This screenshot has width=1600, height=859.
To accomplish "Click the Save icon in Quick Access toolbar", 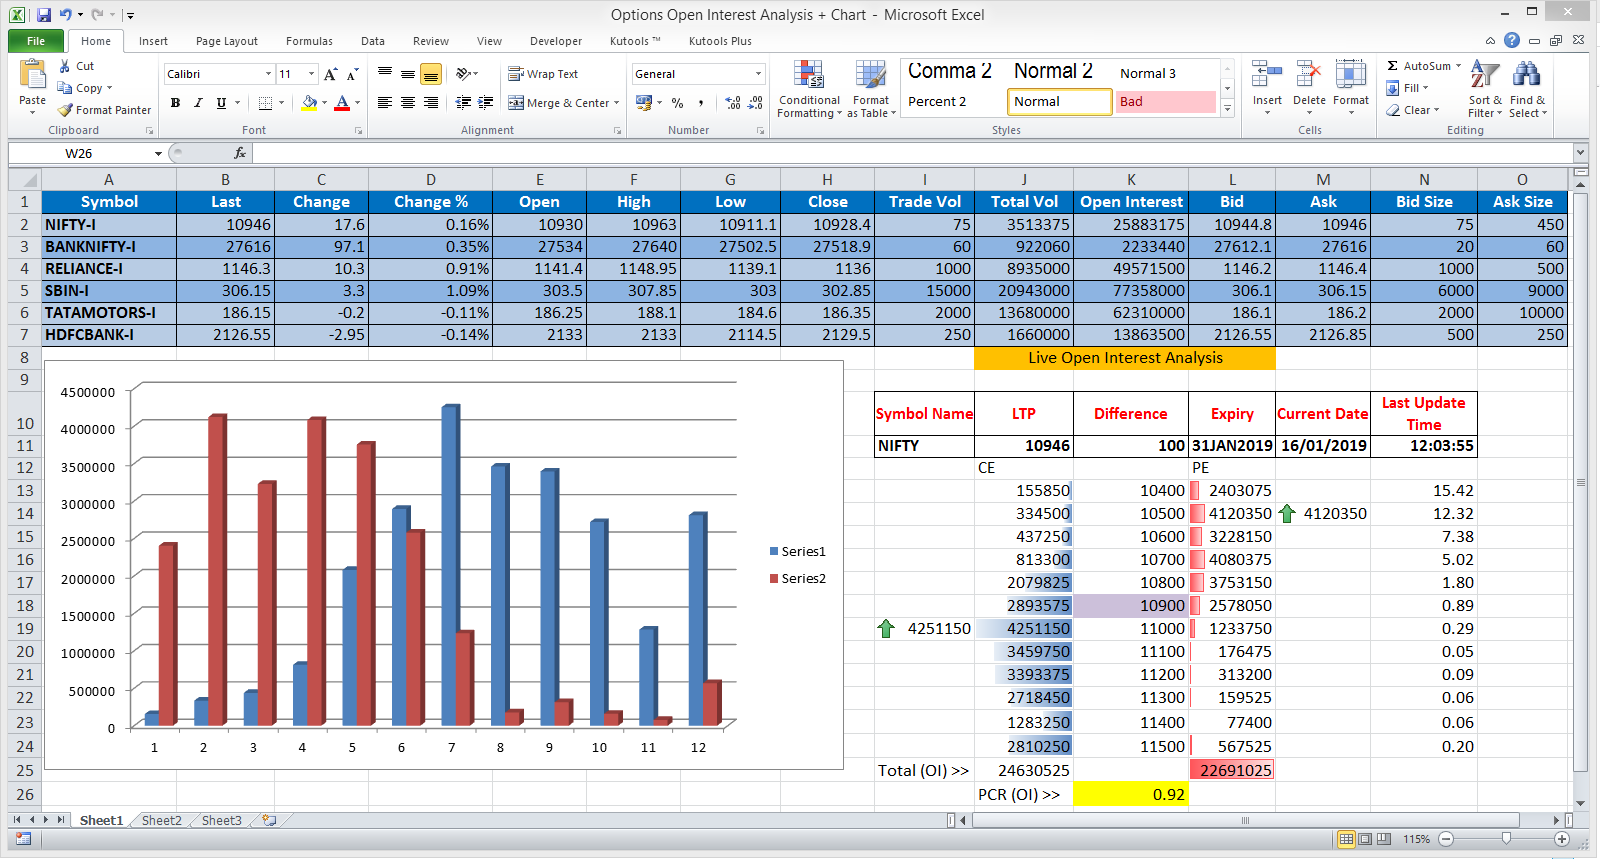I will point(44,15).
